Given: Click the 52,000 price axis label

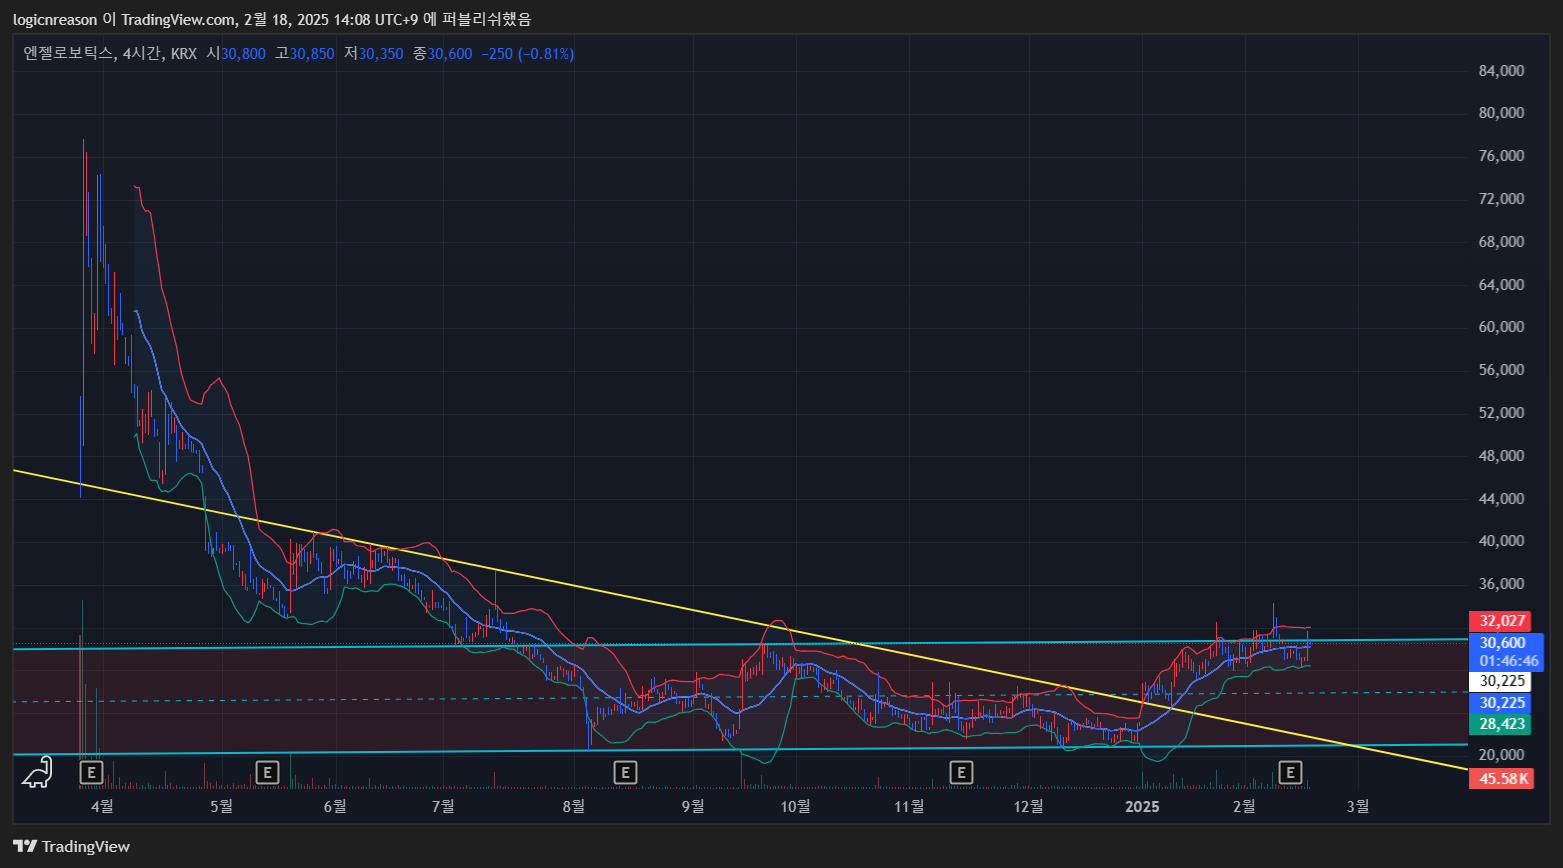Looking at the screenshot, I should (x=1501, y=413).
